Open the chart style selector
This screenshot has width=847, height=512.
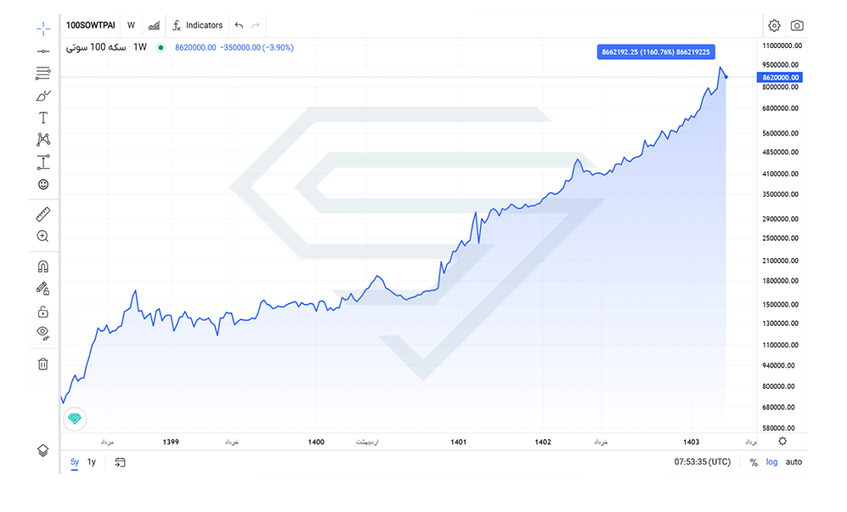tap(154, 25)
